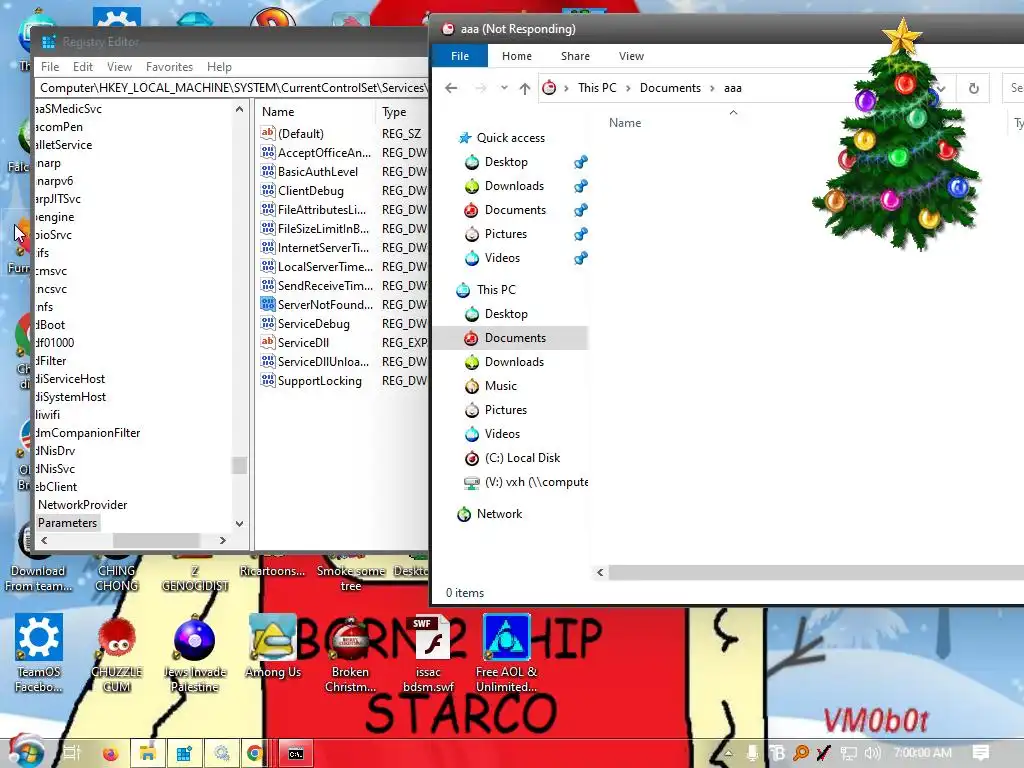Image resolution: width=1024 pixels, height=768 pixels.
Task: Switch to the View ribbon tab in Explorer
Action: 631,56
